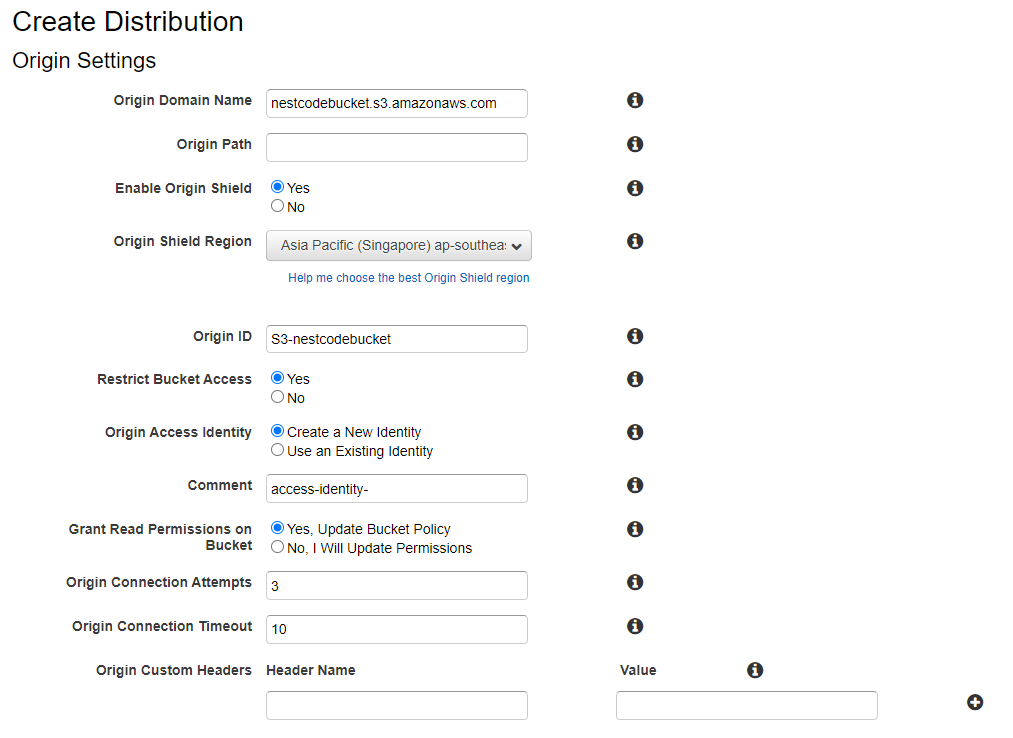Click the Origin Access Identity info icon

coord(635,432)
